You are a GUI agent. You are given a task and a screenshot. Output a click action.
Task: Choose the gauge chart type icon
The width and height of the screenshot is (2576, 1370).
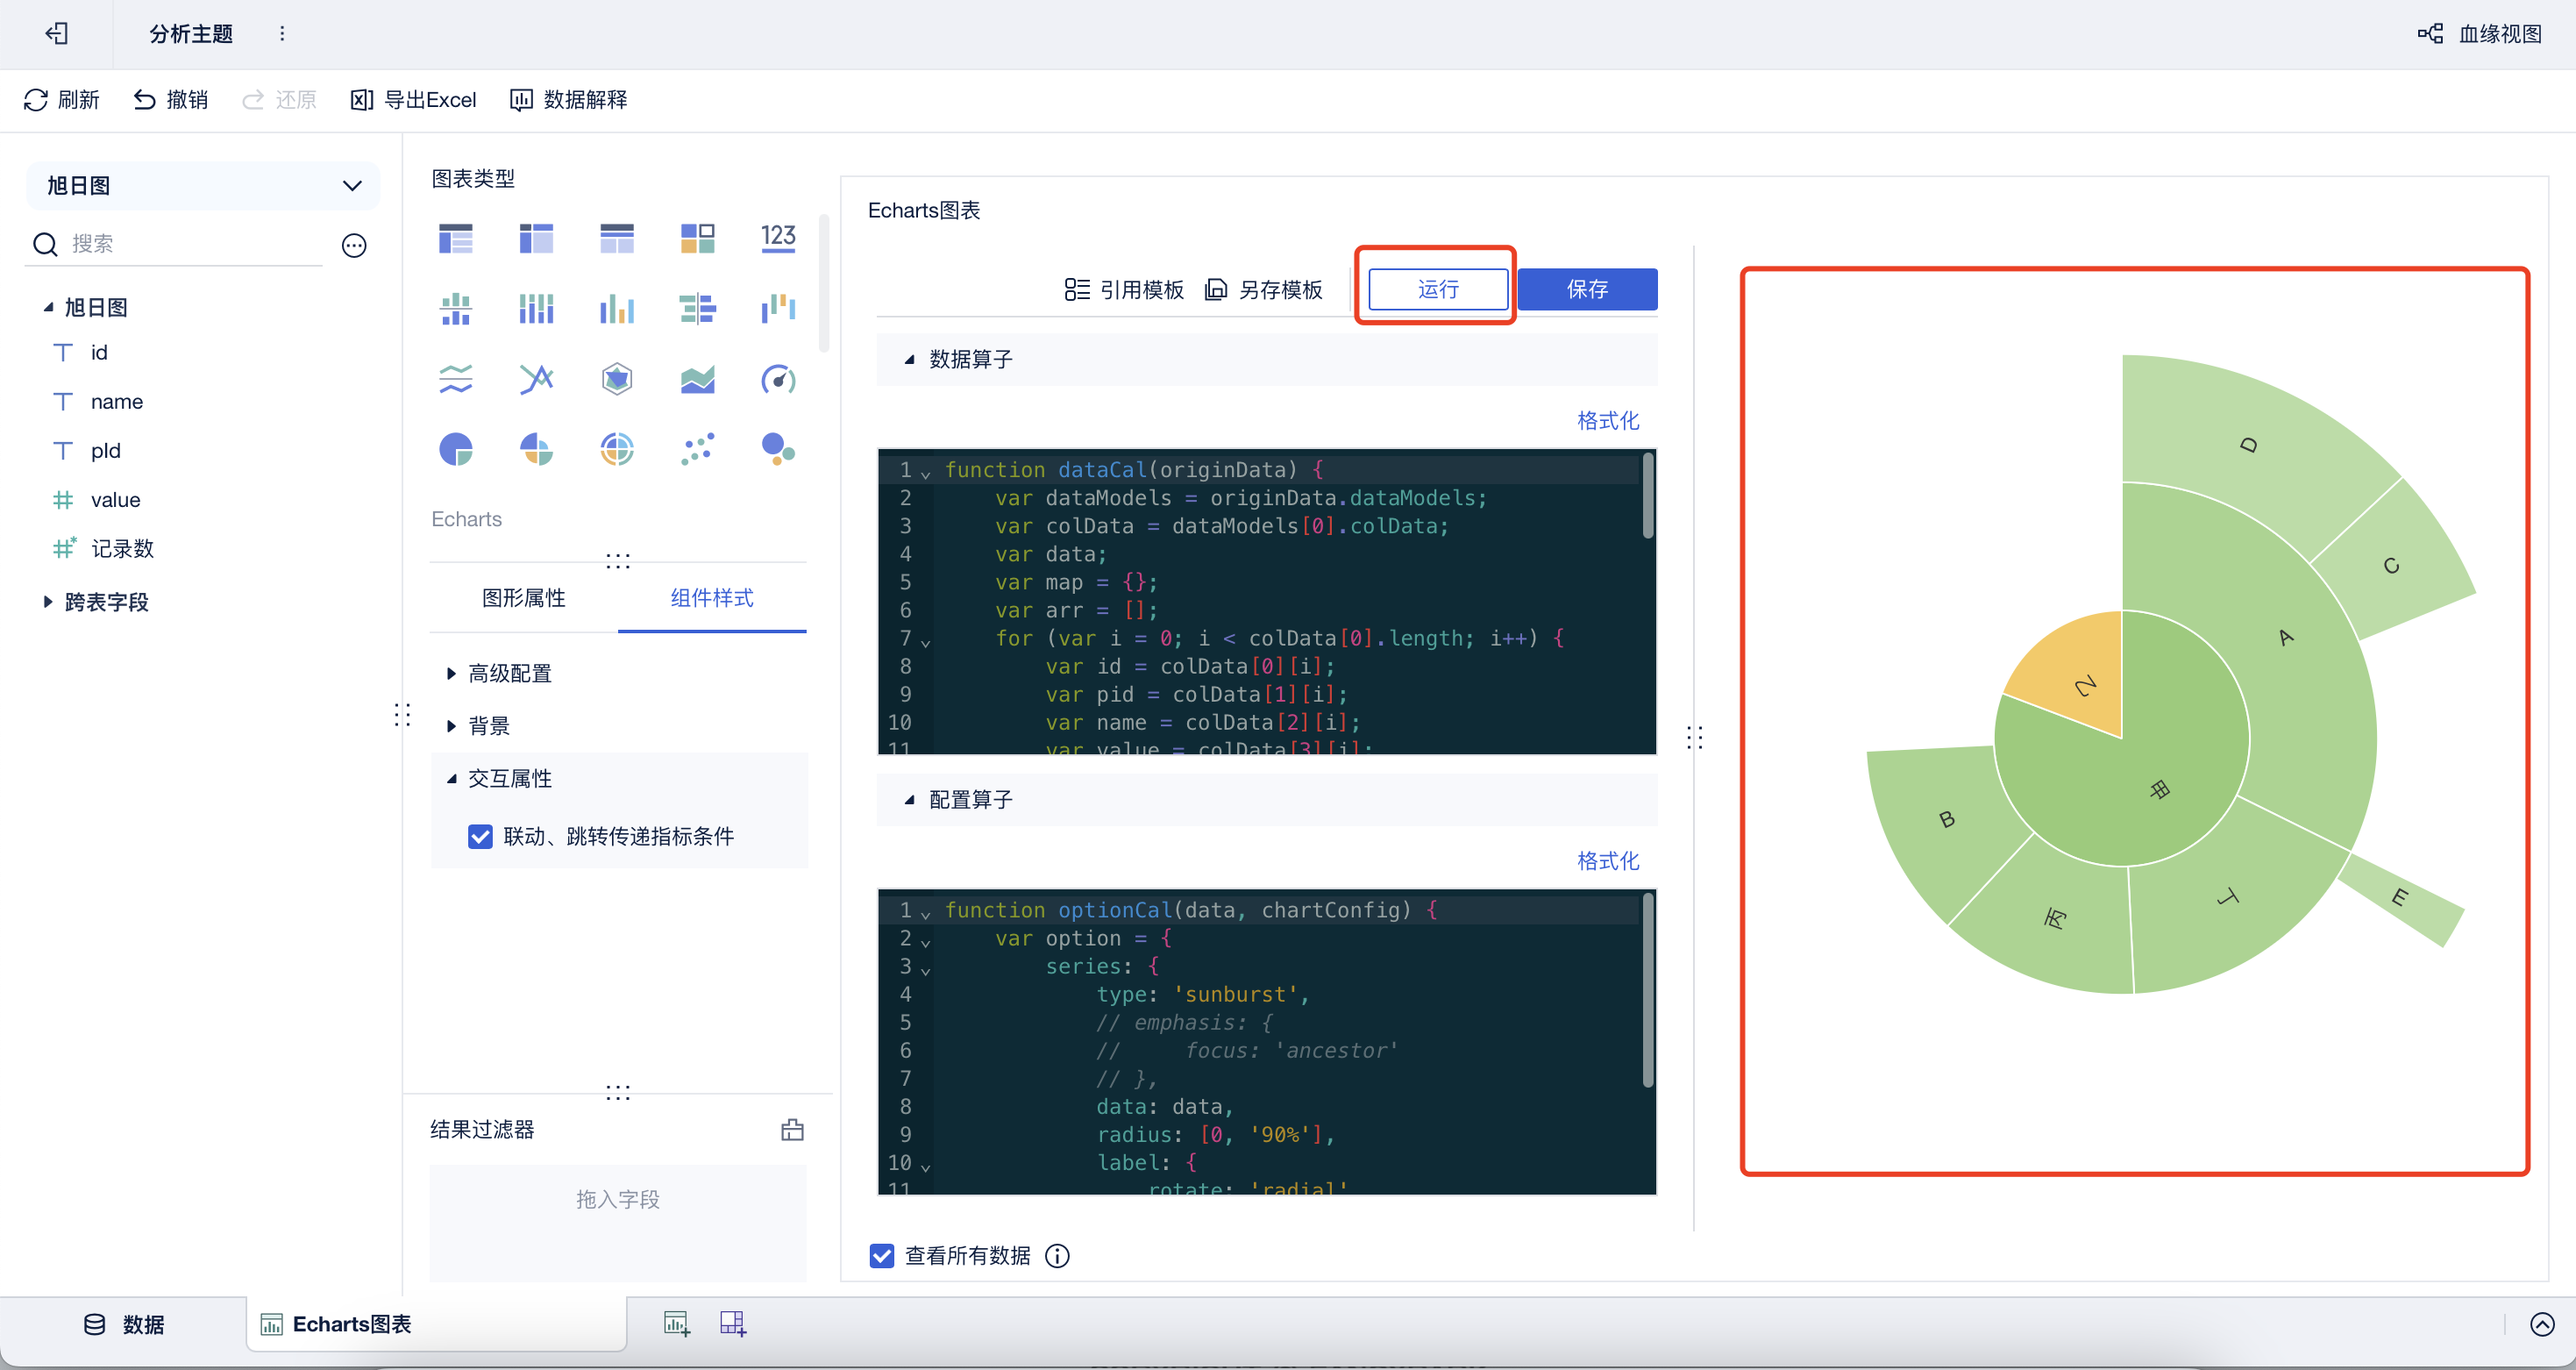coord(778,380)
